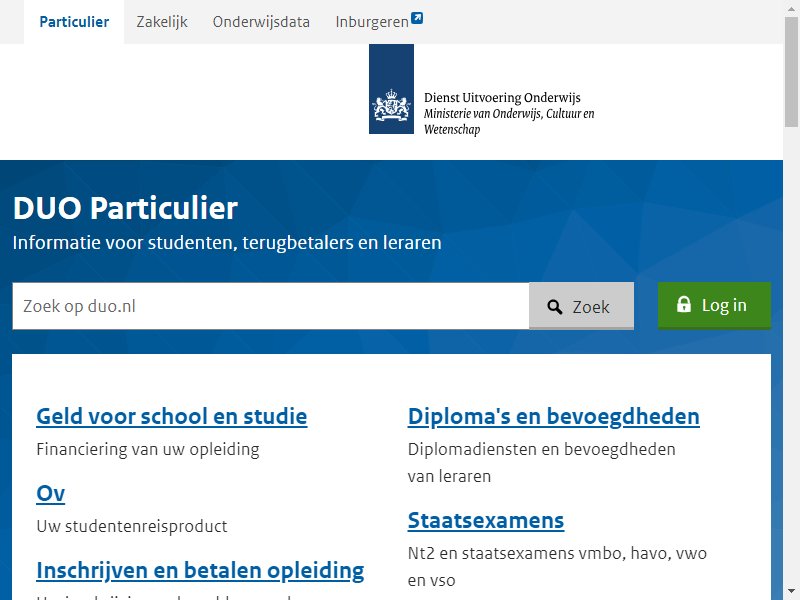The image size is (800, 600).
Task: Open 'Inschrijven en betalen opleiding' link
Action: pos(200,571)
